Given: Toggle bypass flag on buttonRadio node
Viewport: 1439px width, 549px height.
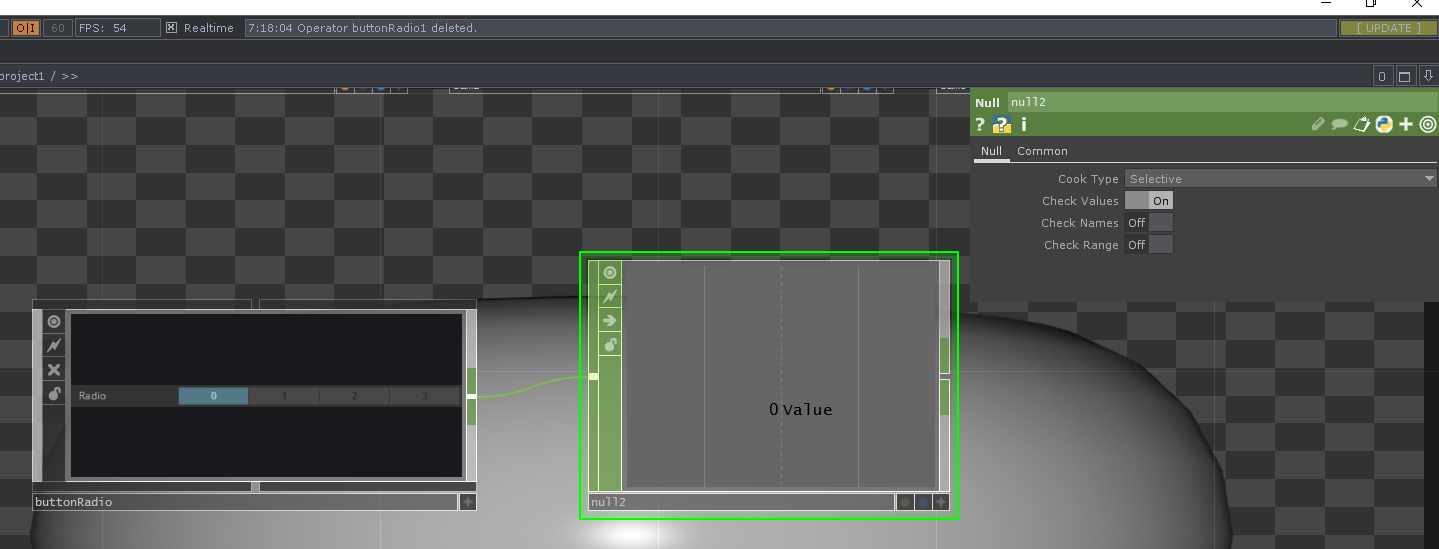Looking at the screenshot, I should coord(54,346).
